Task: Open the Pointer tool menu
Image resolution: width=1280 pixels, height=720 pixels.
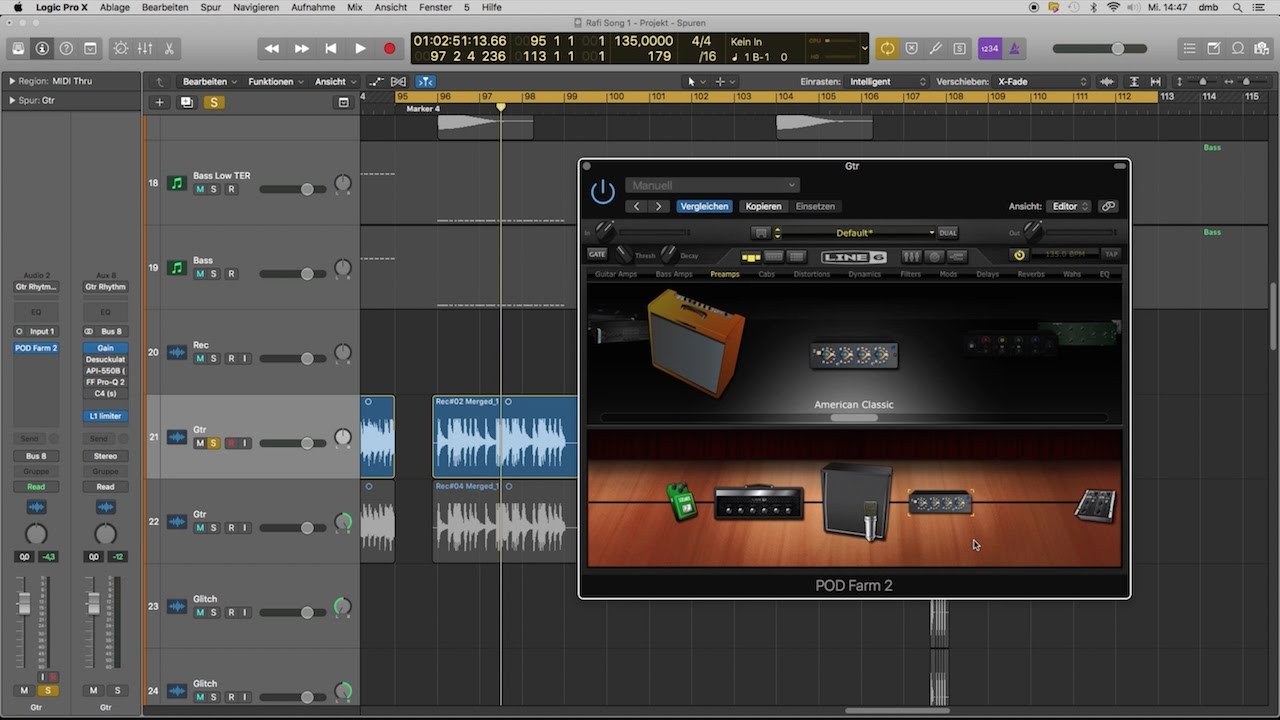Action: [695, 82]
